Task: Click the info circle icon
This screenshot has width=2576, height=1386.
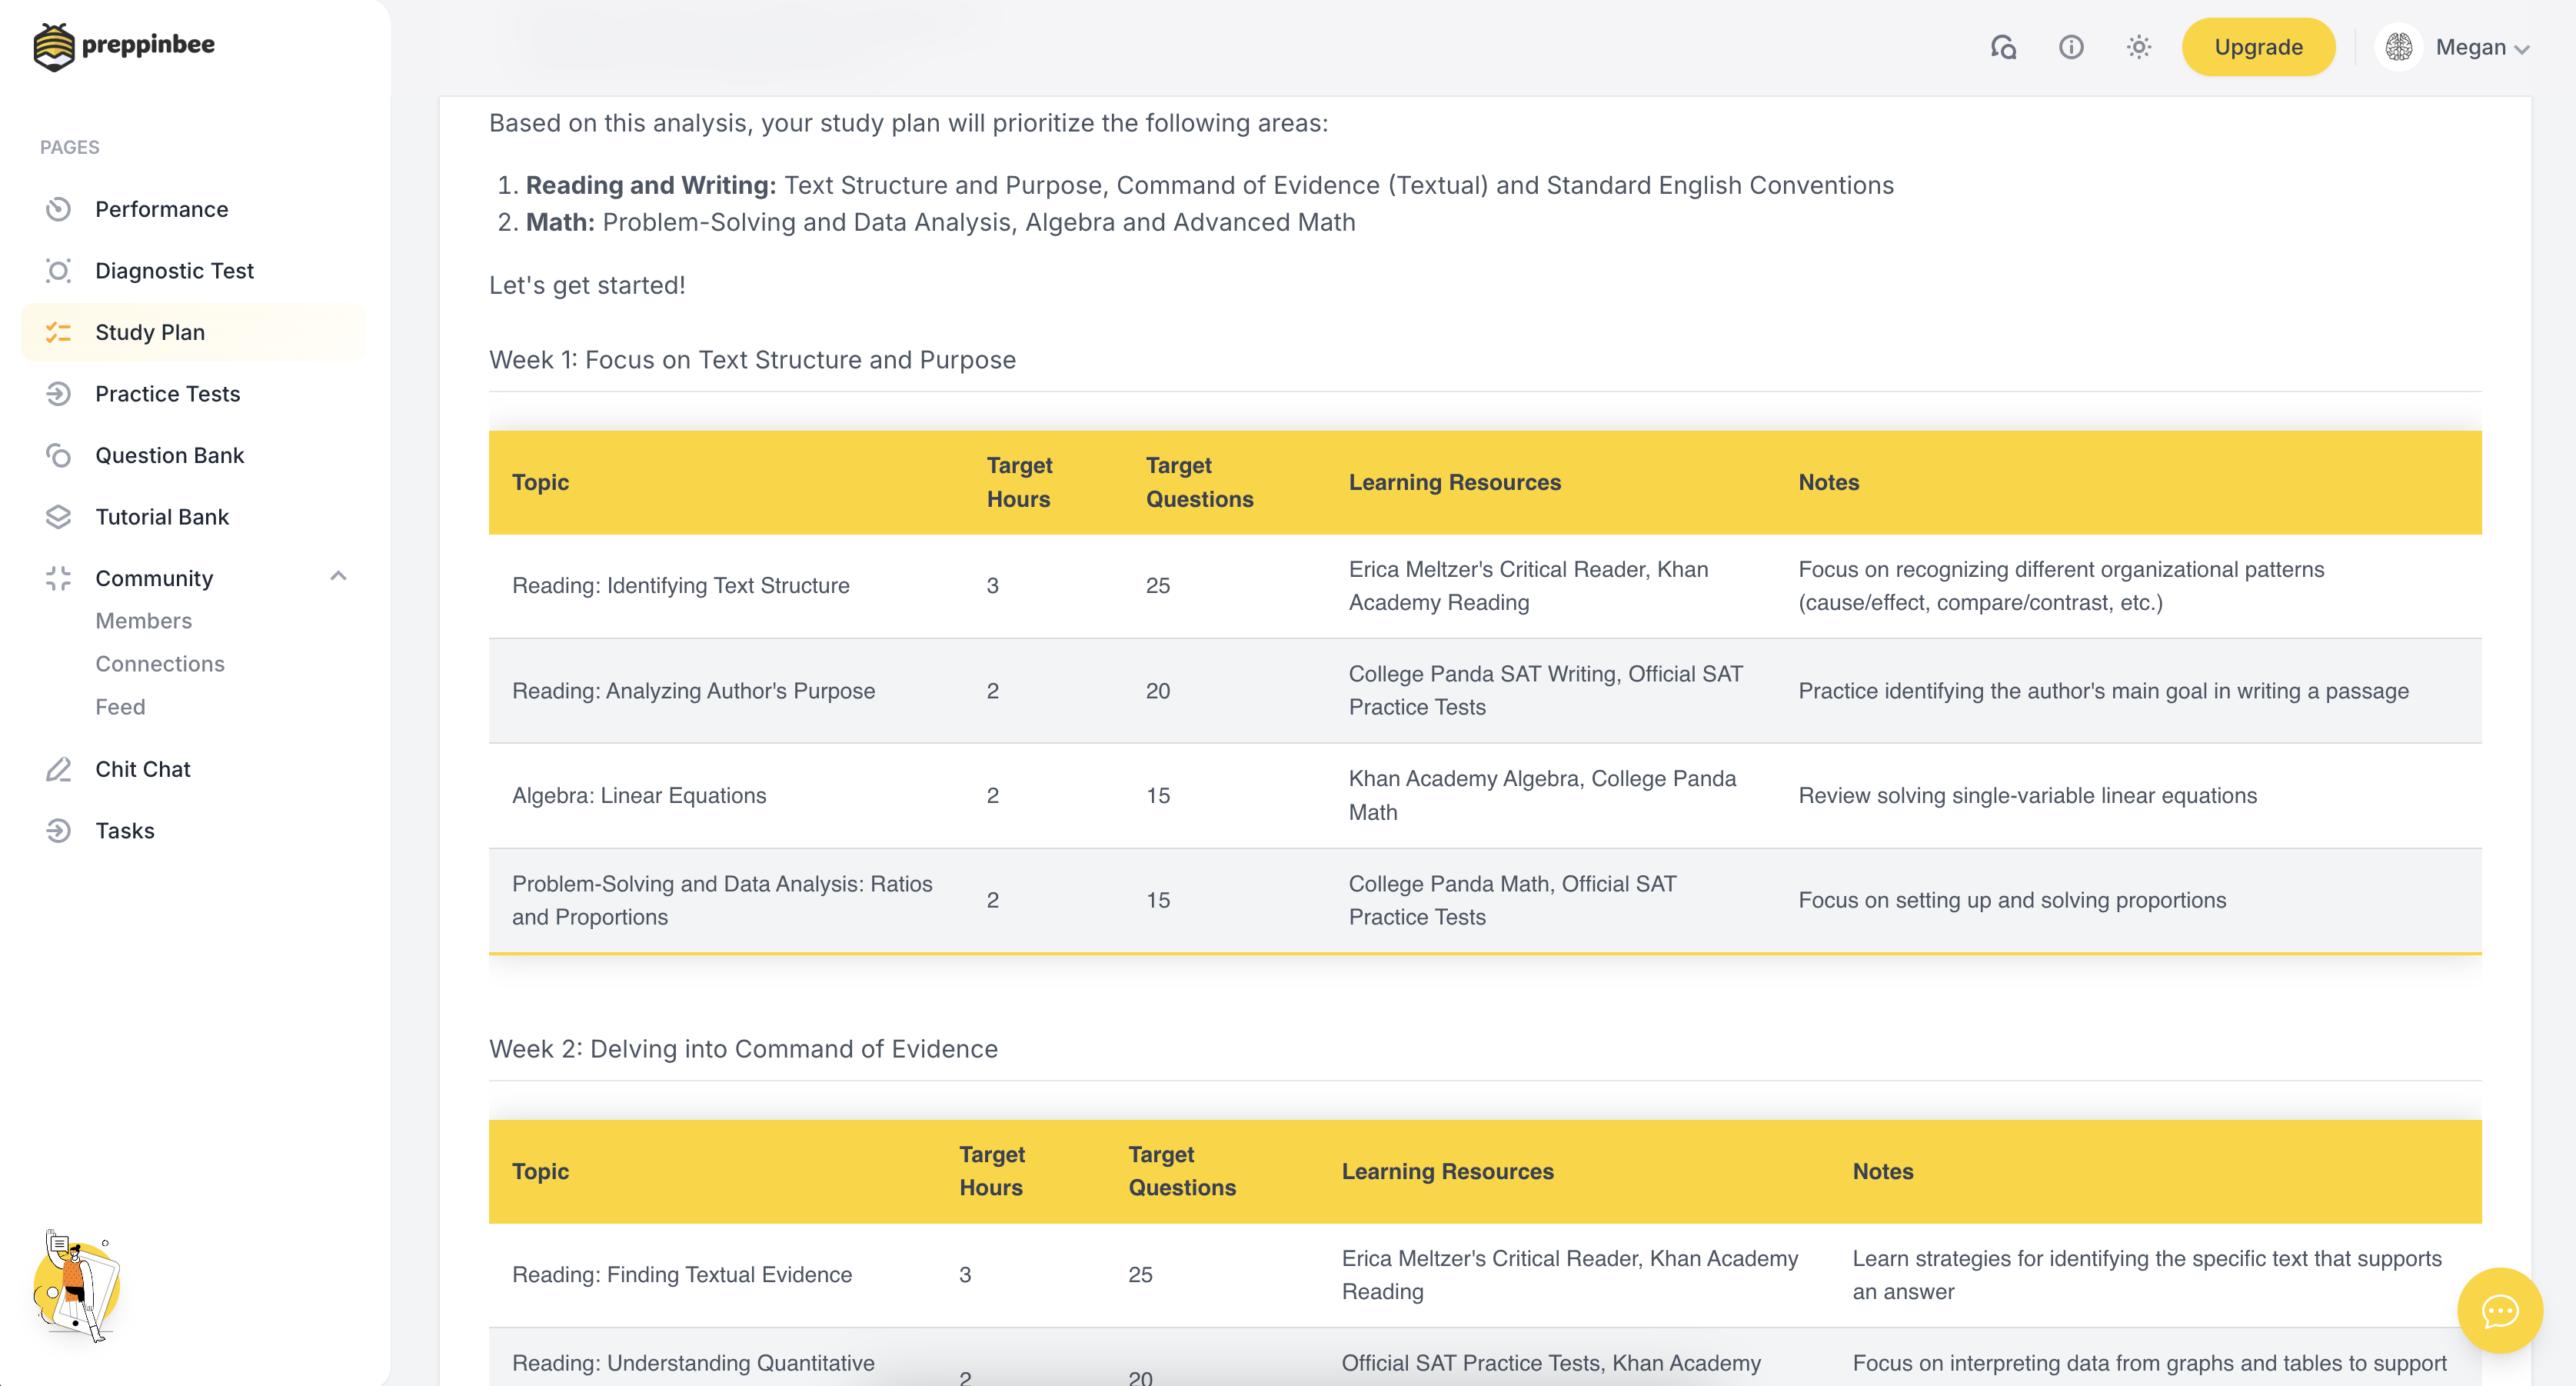Action: 2070,47
